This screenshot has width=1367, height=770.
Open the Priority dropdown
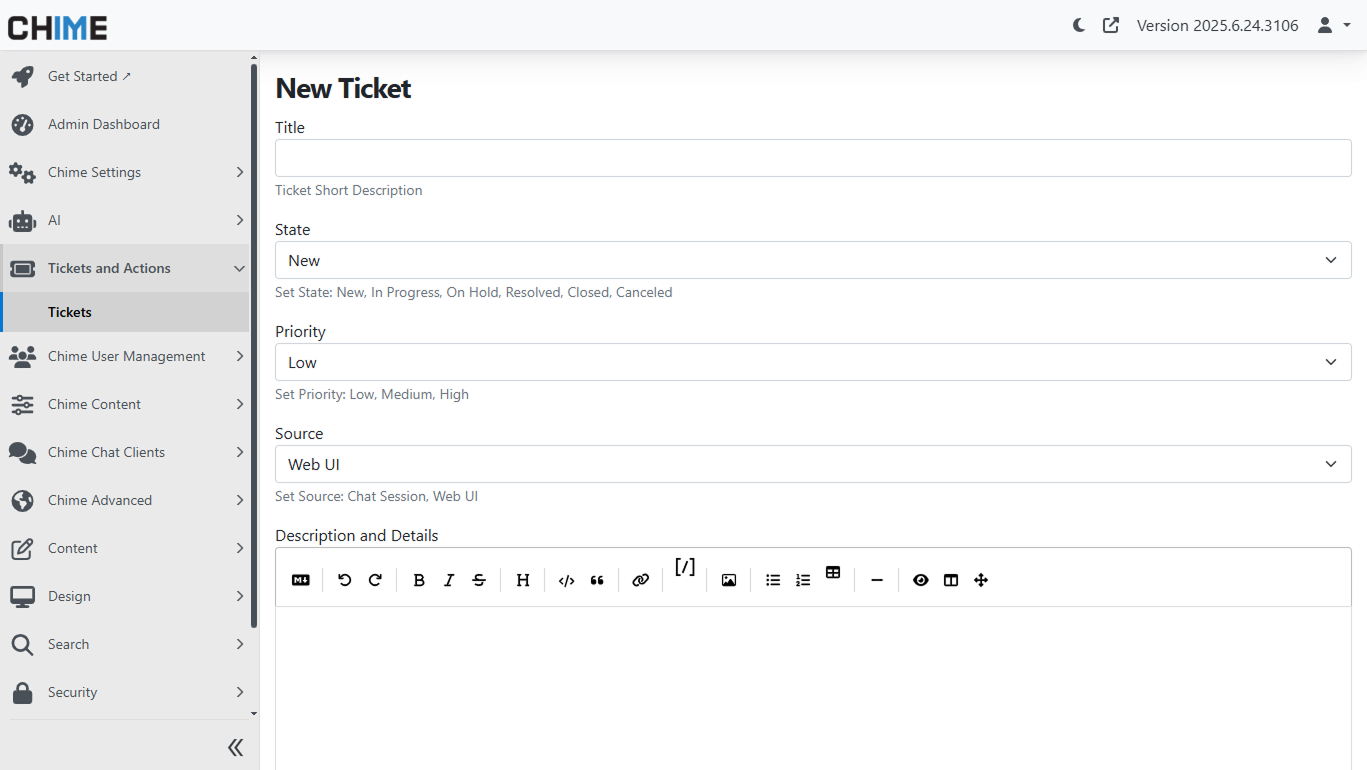pyautogui.click(x=813, y=362)
